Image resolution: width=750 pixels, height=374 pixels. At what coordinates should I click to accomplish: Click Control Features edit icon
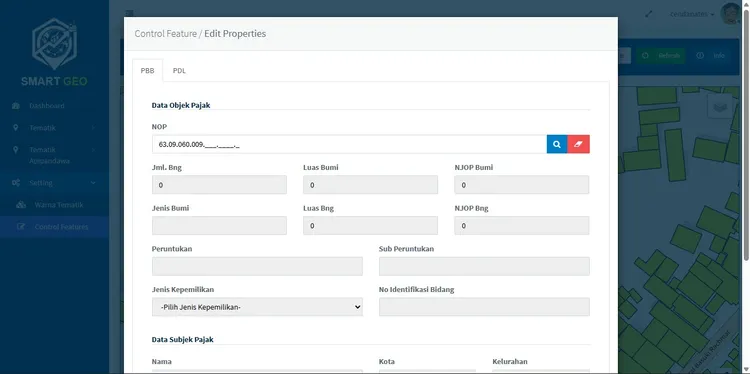pyautogui.click(x=21, y=227)
